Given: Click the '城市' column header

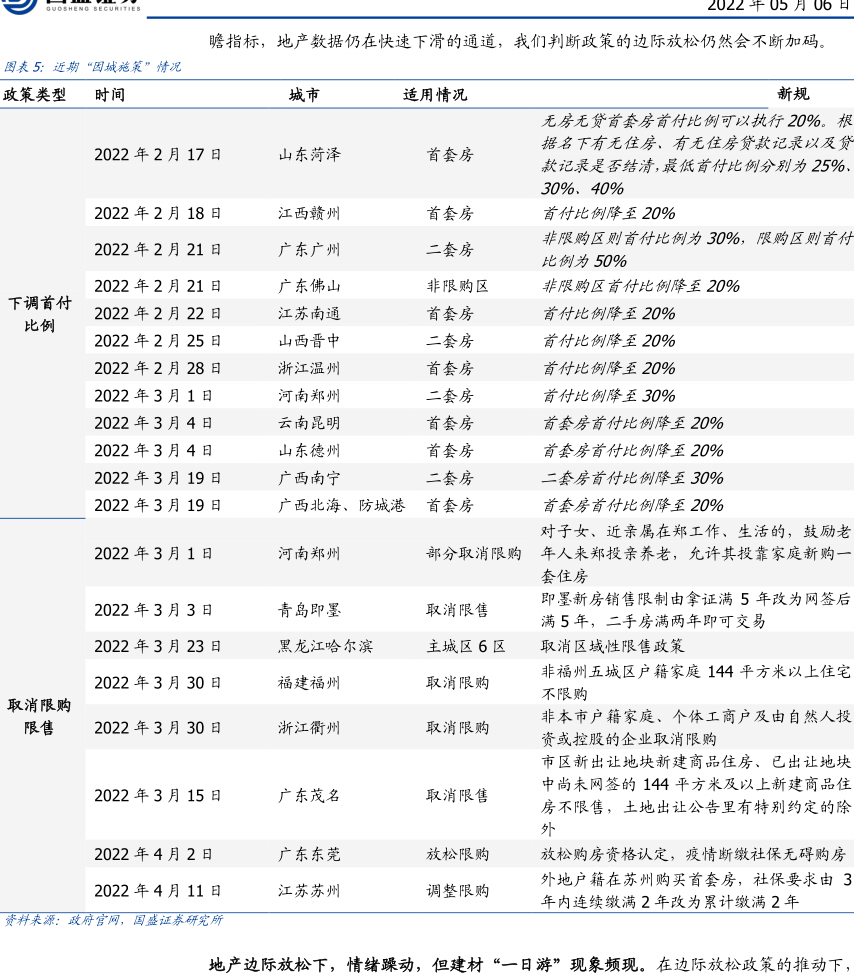Looking at the screenshot, I should 304,95.
